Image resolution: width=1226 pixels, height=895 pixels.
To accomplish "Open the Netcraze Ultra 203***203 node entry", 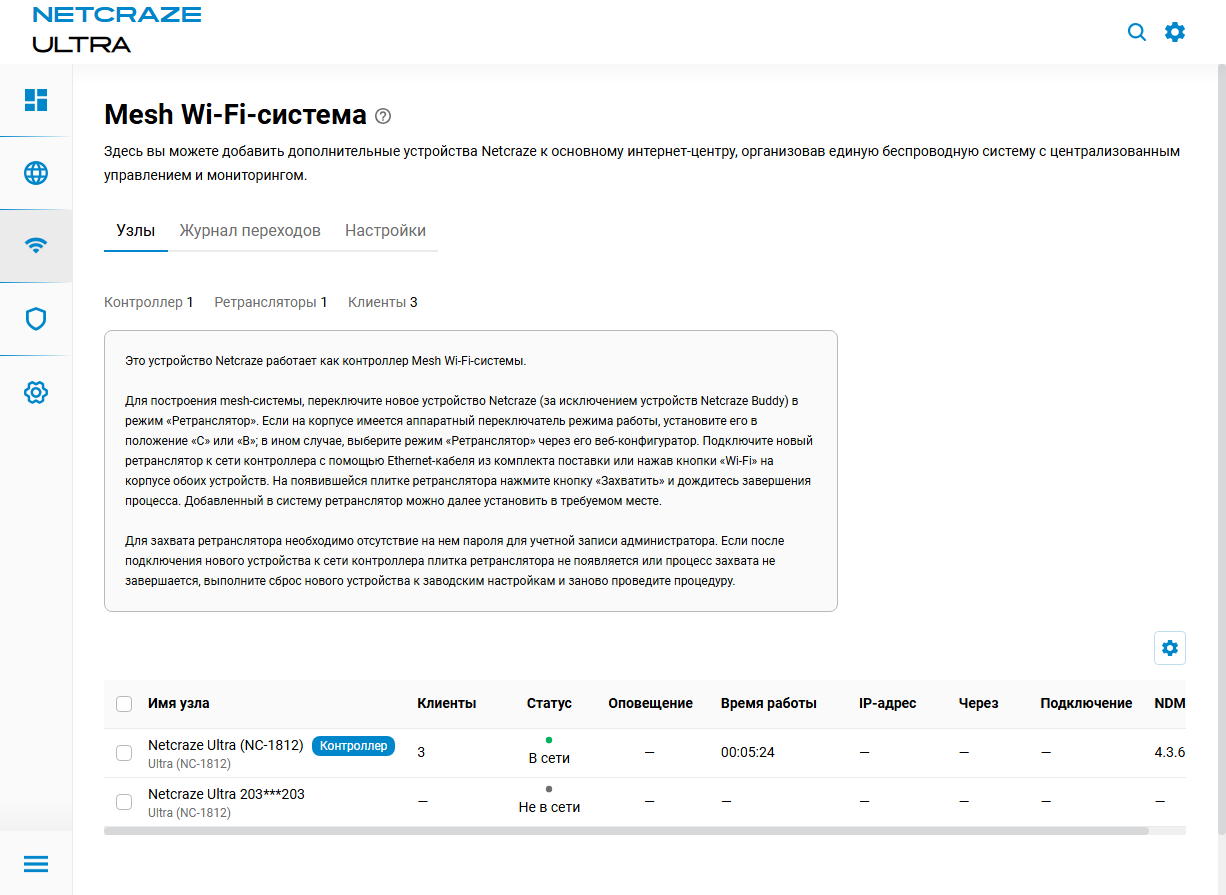I will tap(226, 794).
